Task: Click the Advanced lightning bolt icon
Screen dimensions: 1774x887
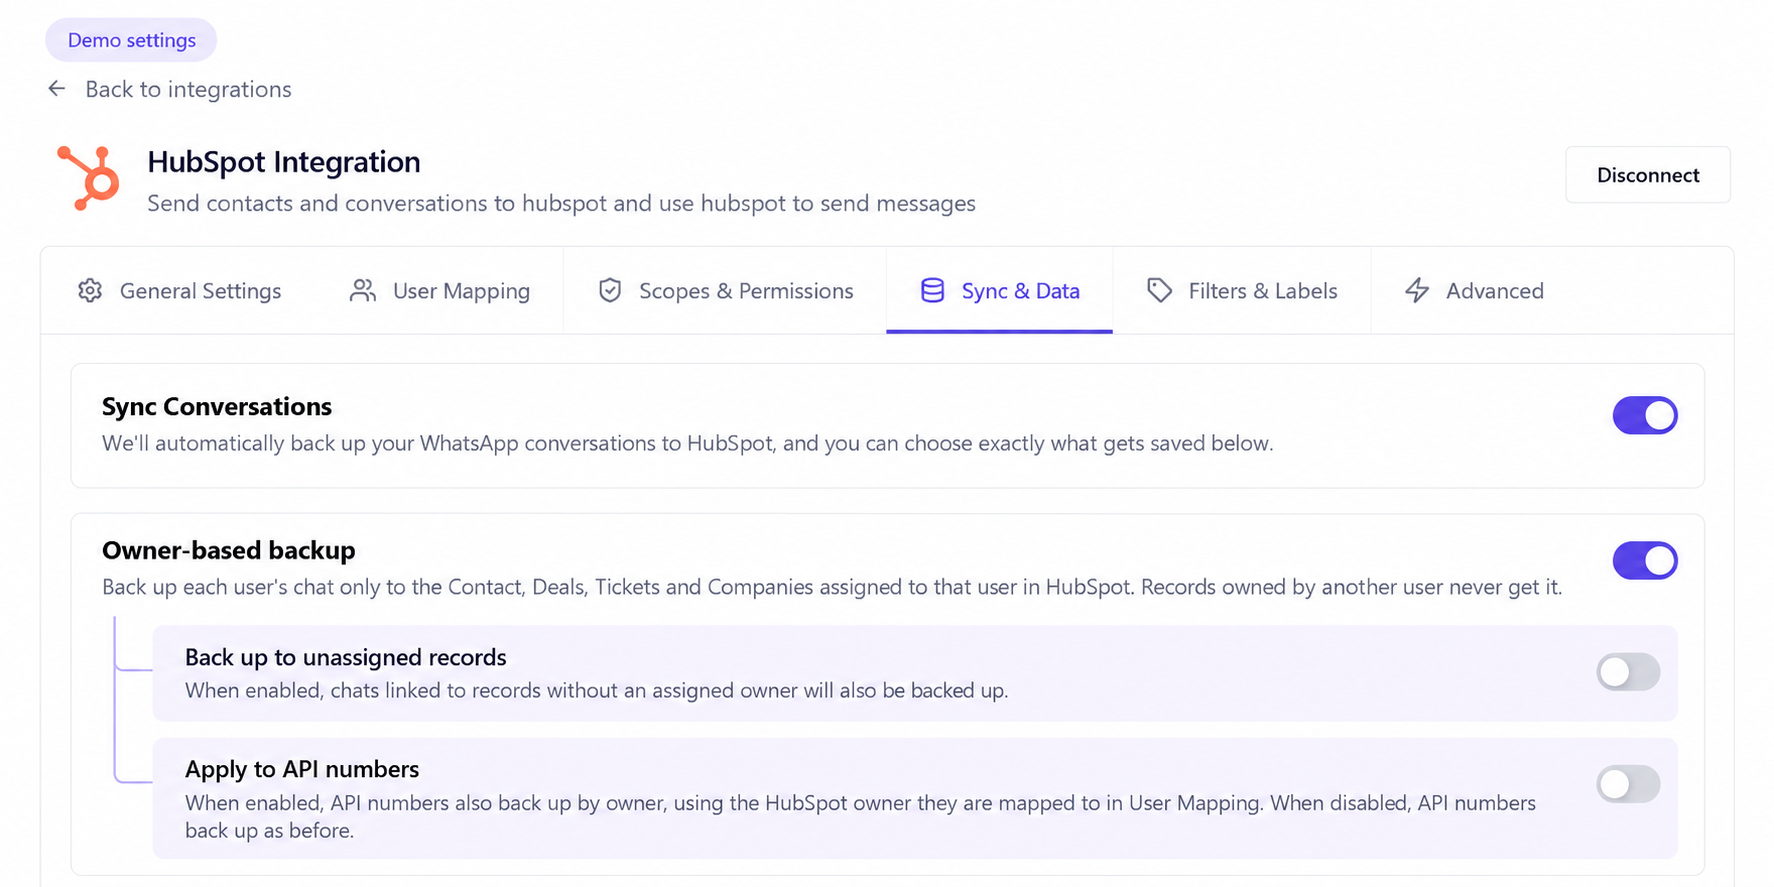Action: click(1417, 291)
